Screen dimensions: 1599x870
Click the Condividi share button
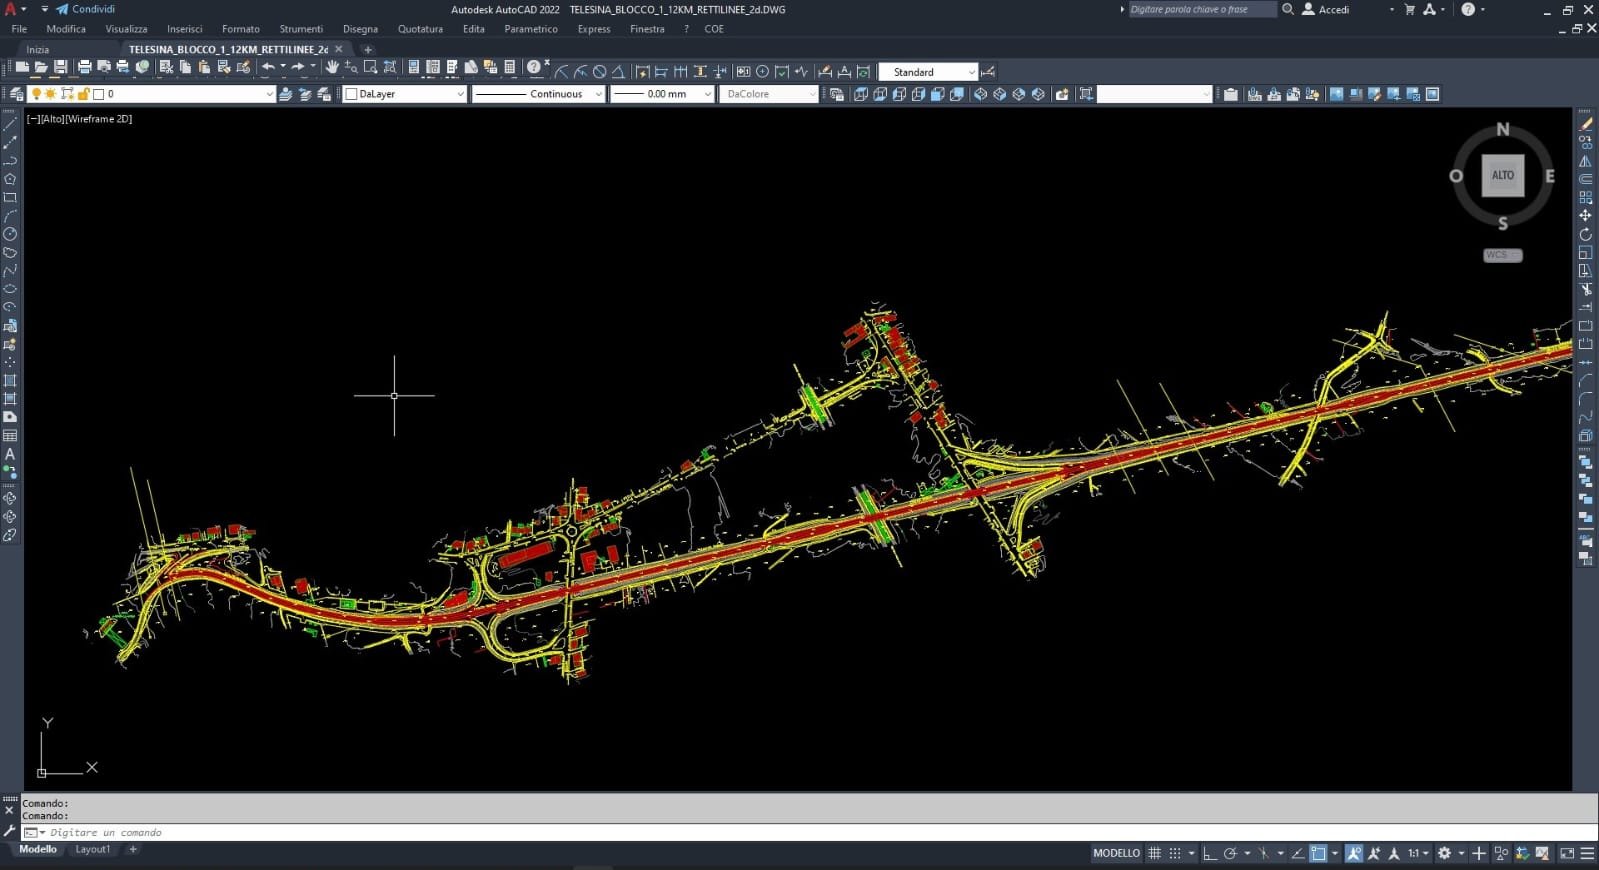86,9
